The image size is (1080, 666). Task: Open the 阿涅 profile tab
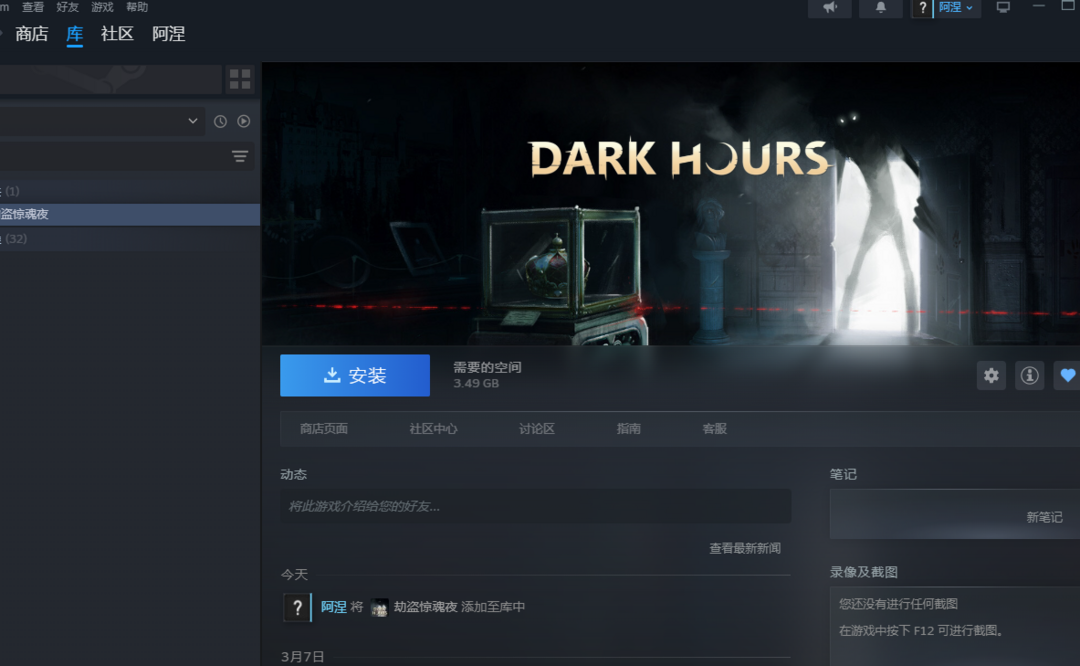click(x=169, y=34)
